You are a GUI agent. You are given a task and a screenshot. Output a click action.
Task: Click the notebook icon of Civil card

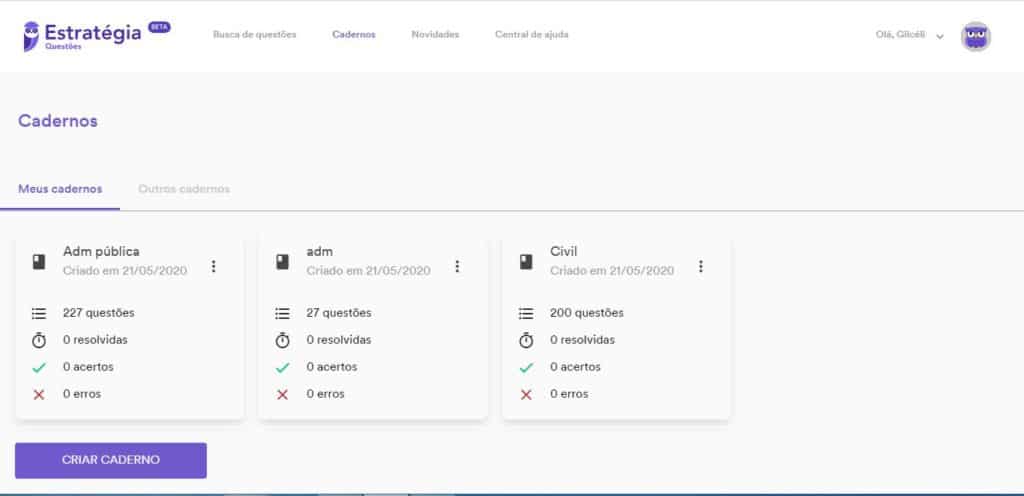[526, 262]
